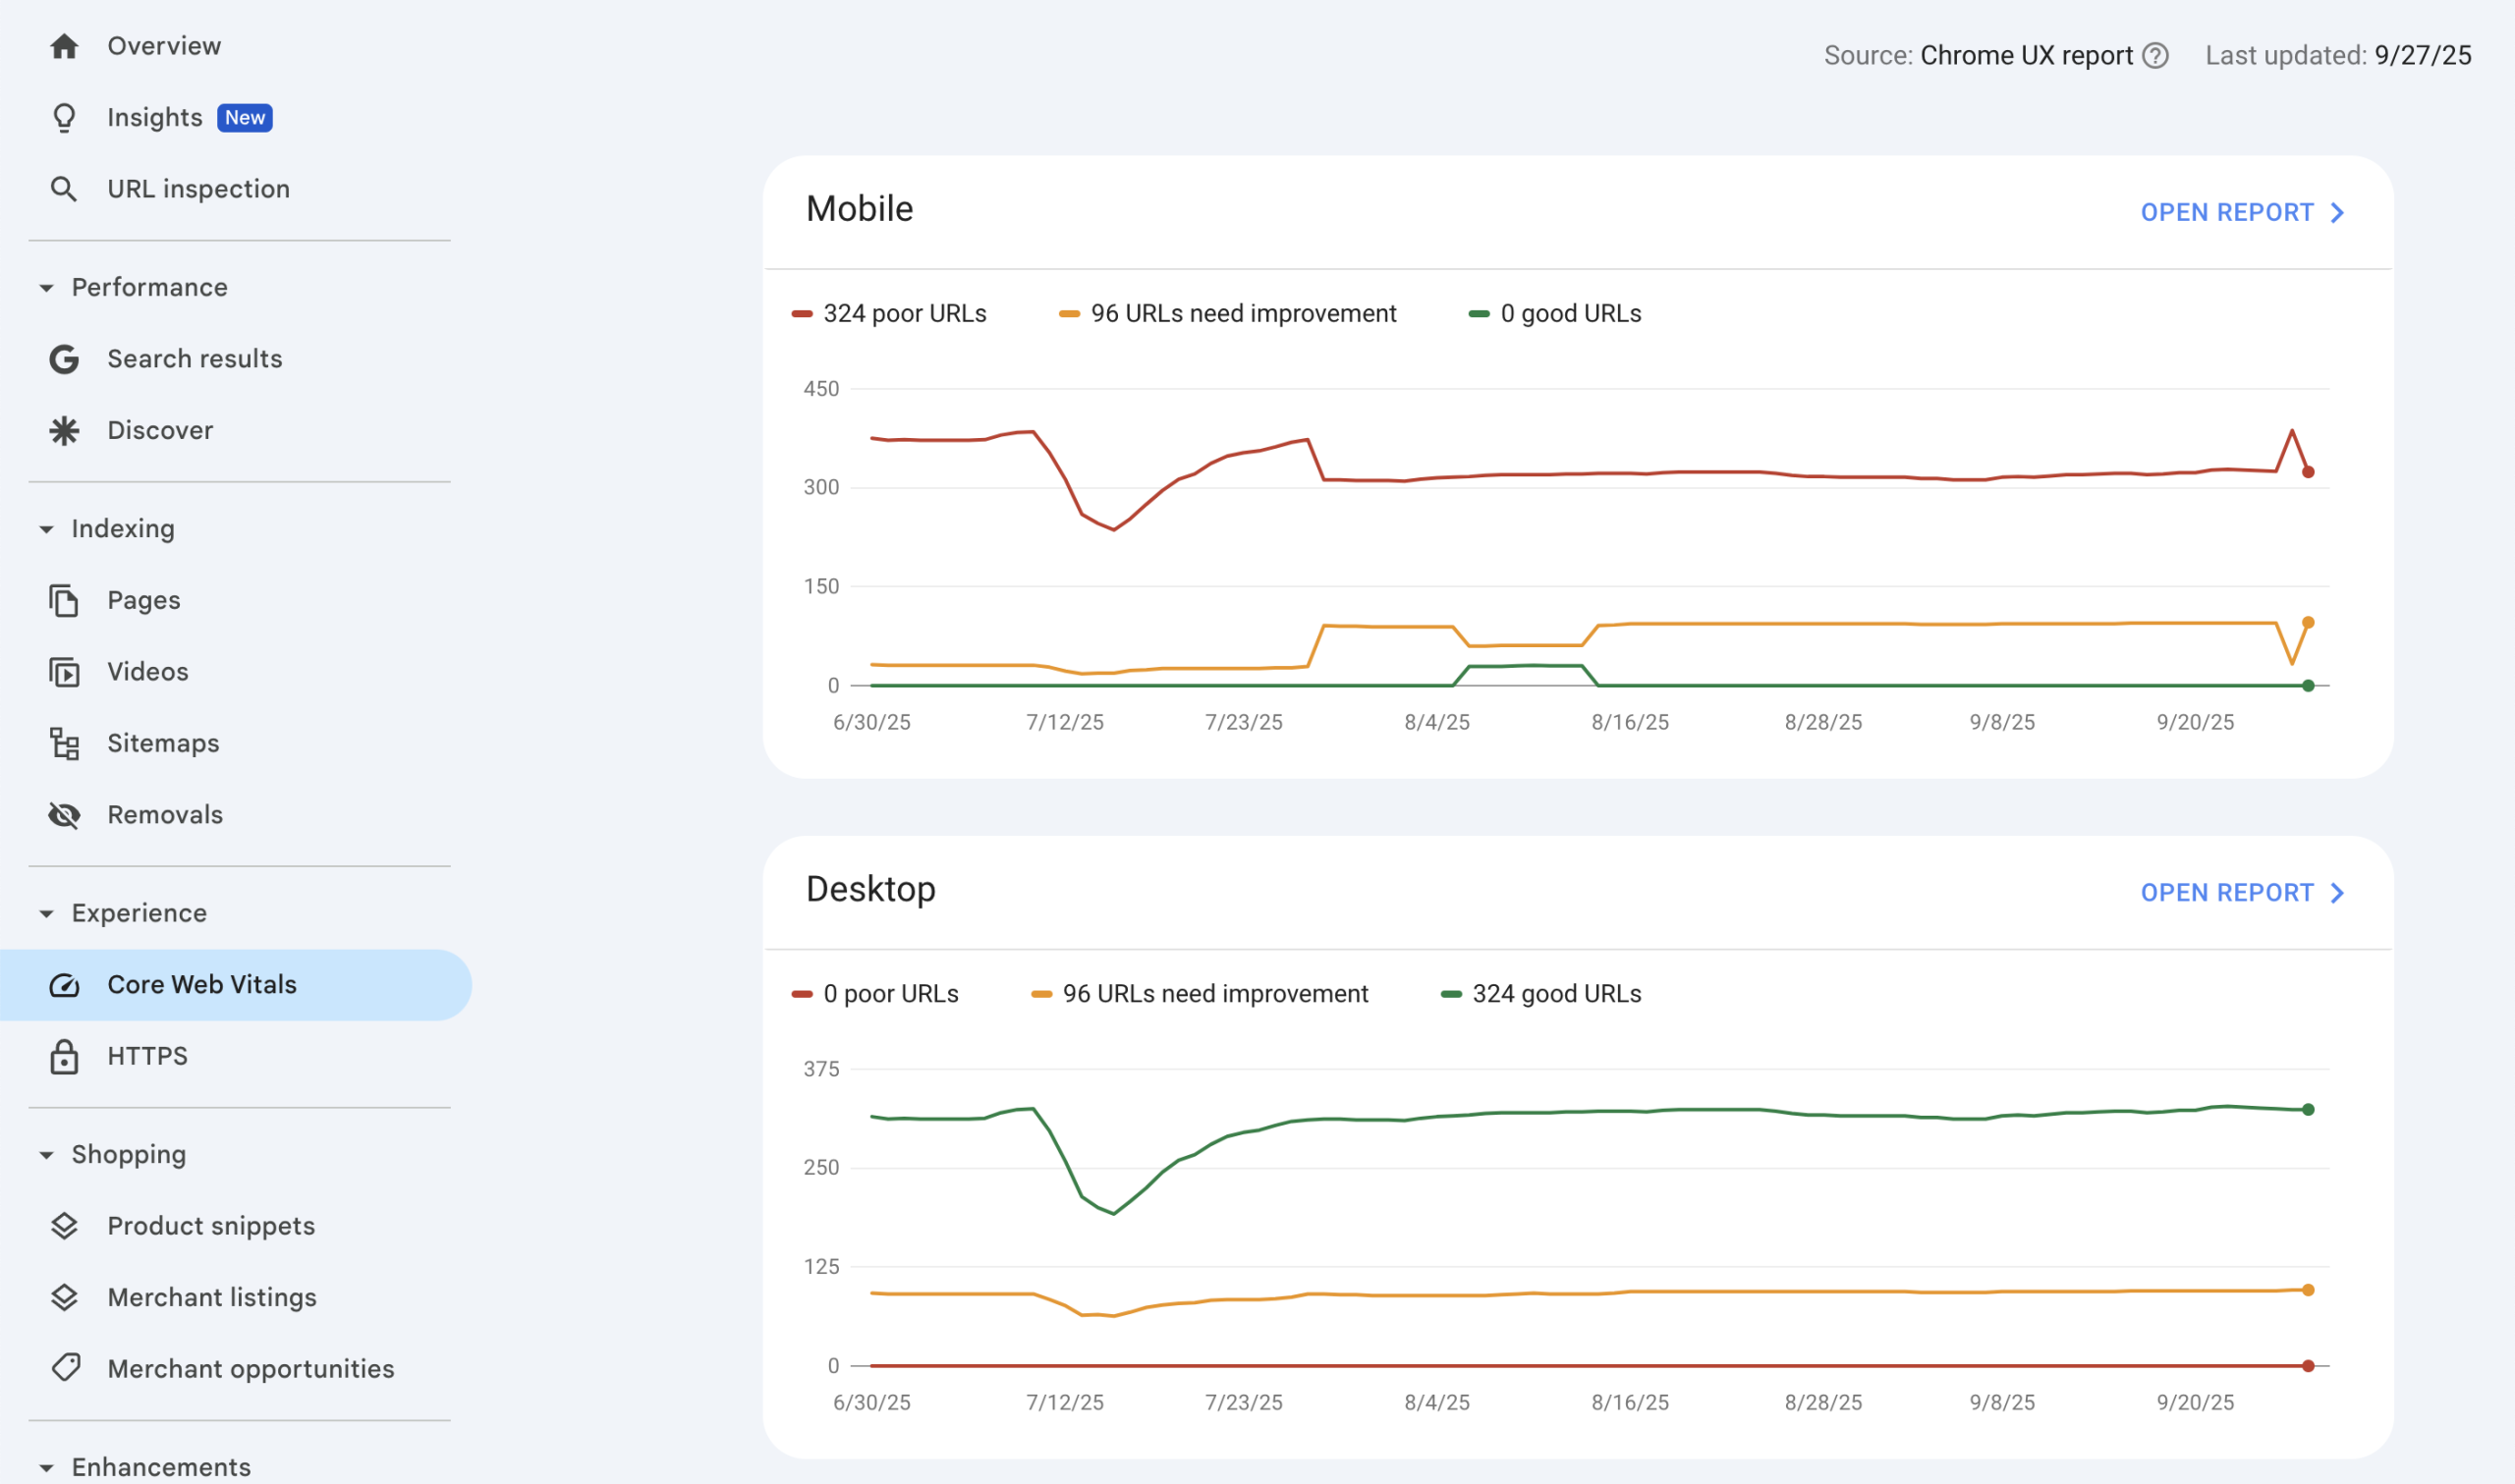The width and height of the screenshot is (2515, 1484).
Task: Click the Overview home icon
Action: tap(64, 46)
